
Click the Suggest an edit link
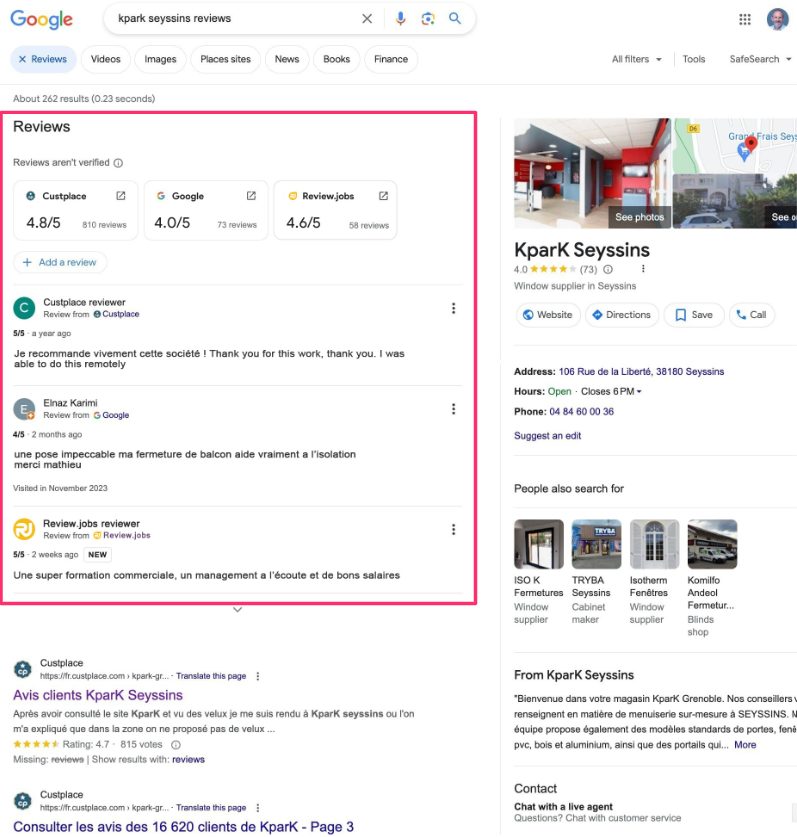tap(547, 436)
